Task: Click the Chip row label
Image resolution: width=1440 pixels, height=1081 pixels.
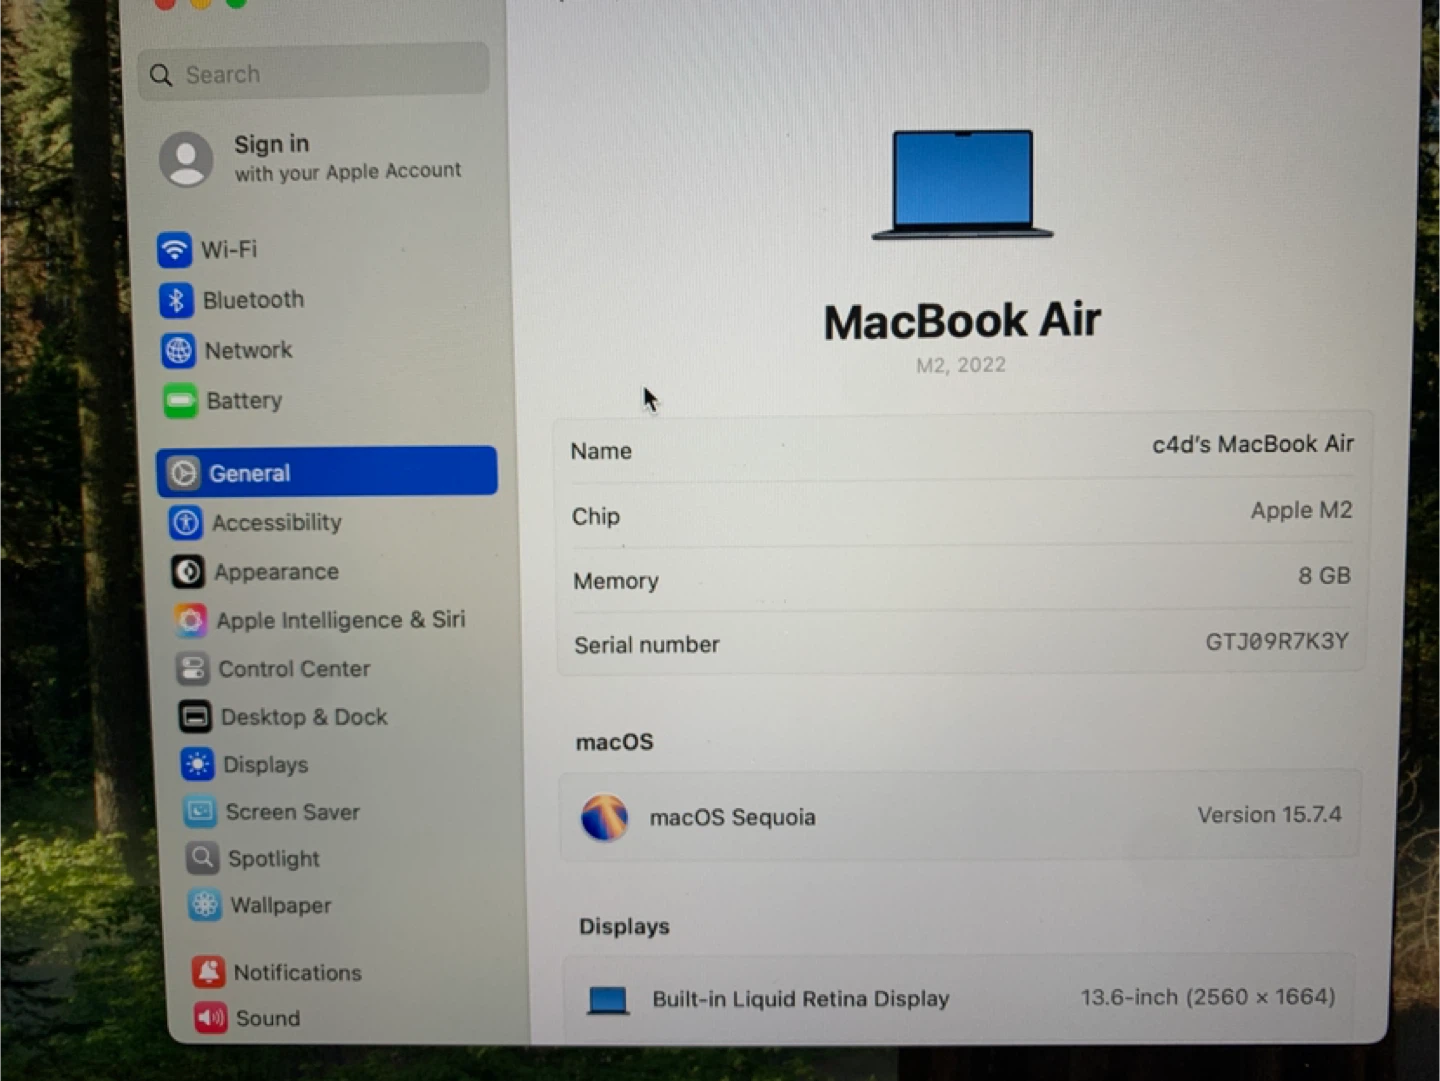Action: (x=596, y=517)
